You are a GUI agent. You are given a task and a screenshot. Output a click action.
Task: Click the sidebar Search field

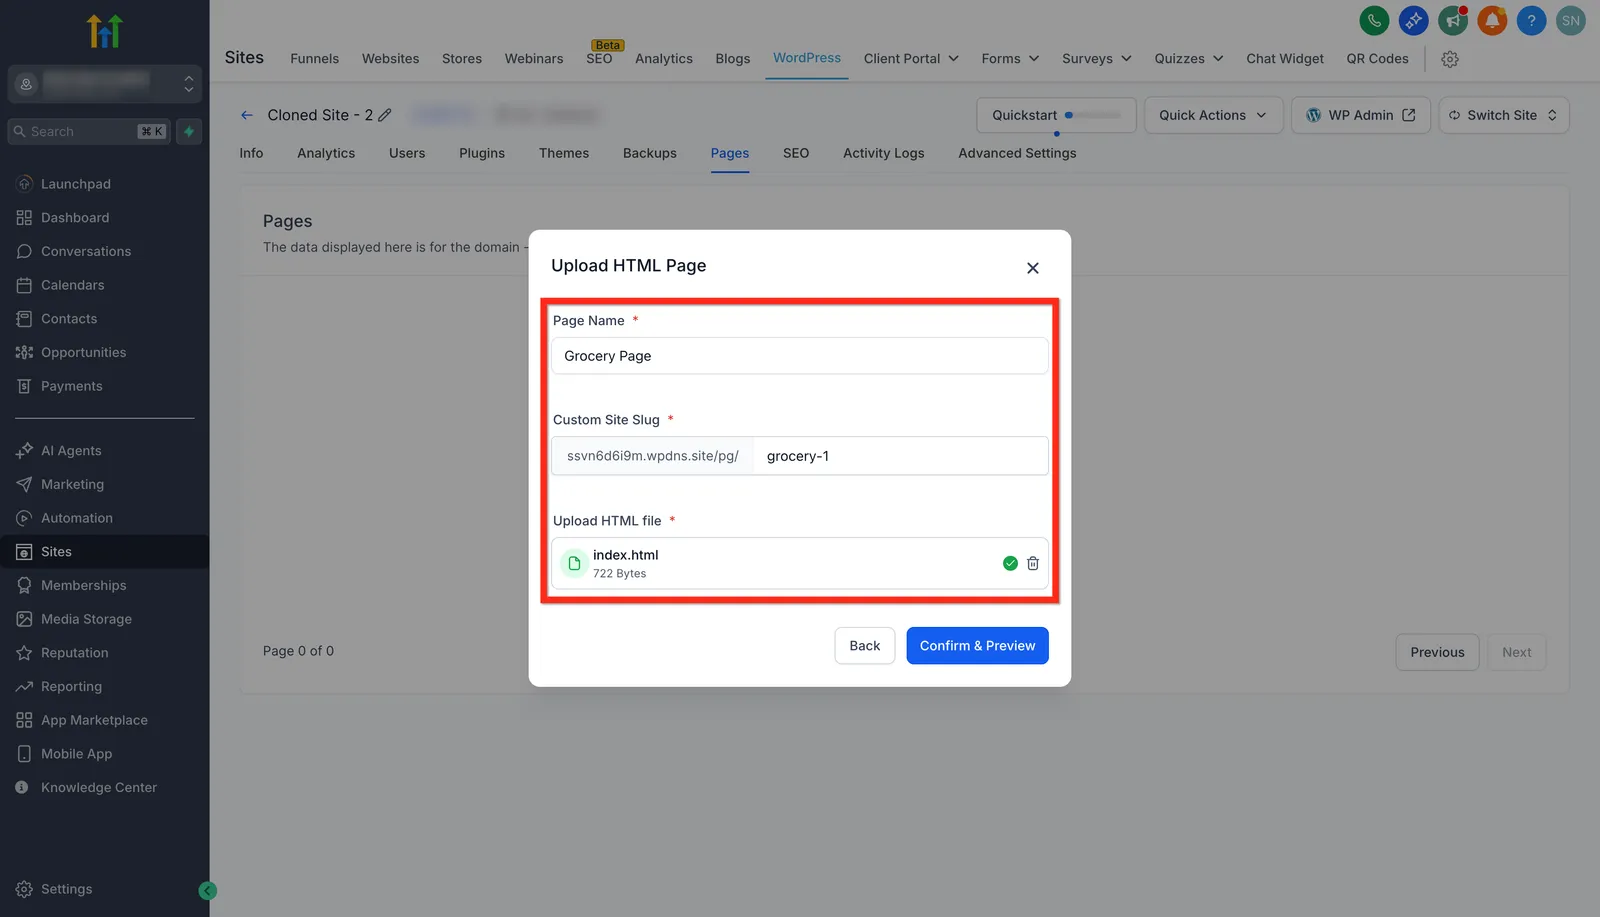(89, 131)
